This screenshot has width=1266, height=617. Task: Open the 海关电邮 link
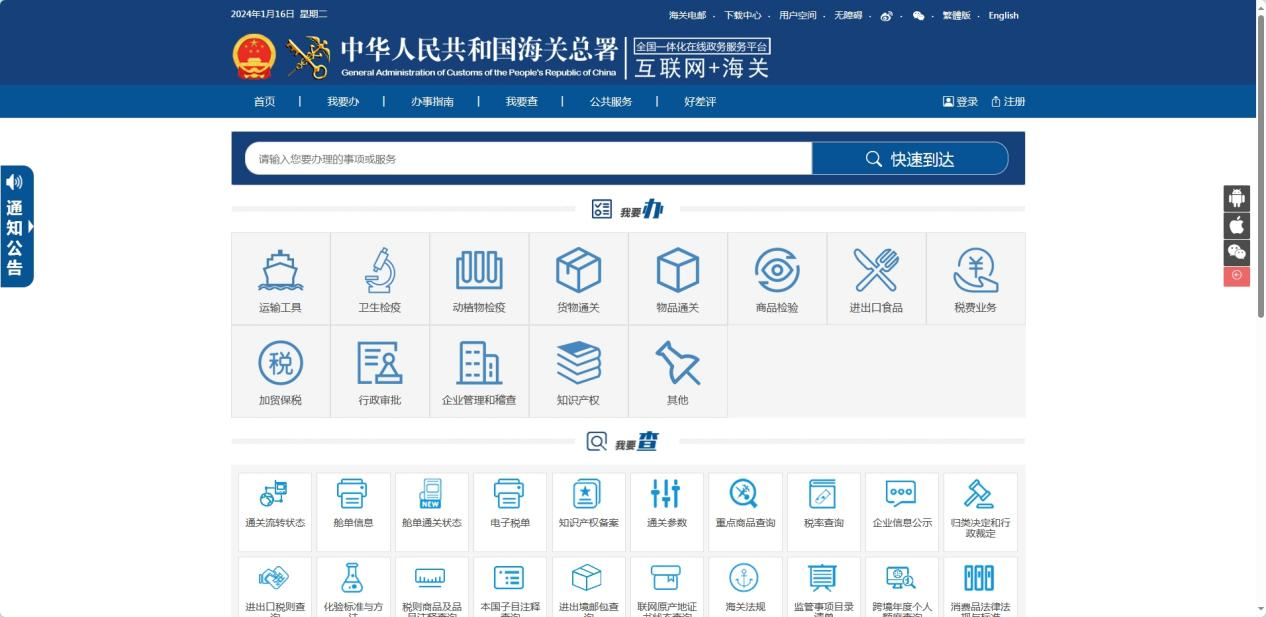[x=687, y=16]
